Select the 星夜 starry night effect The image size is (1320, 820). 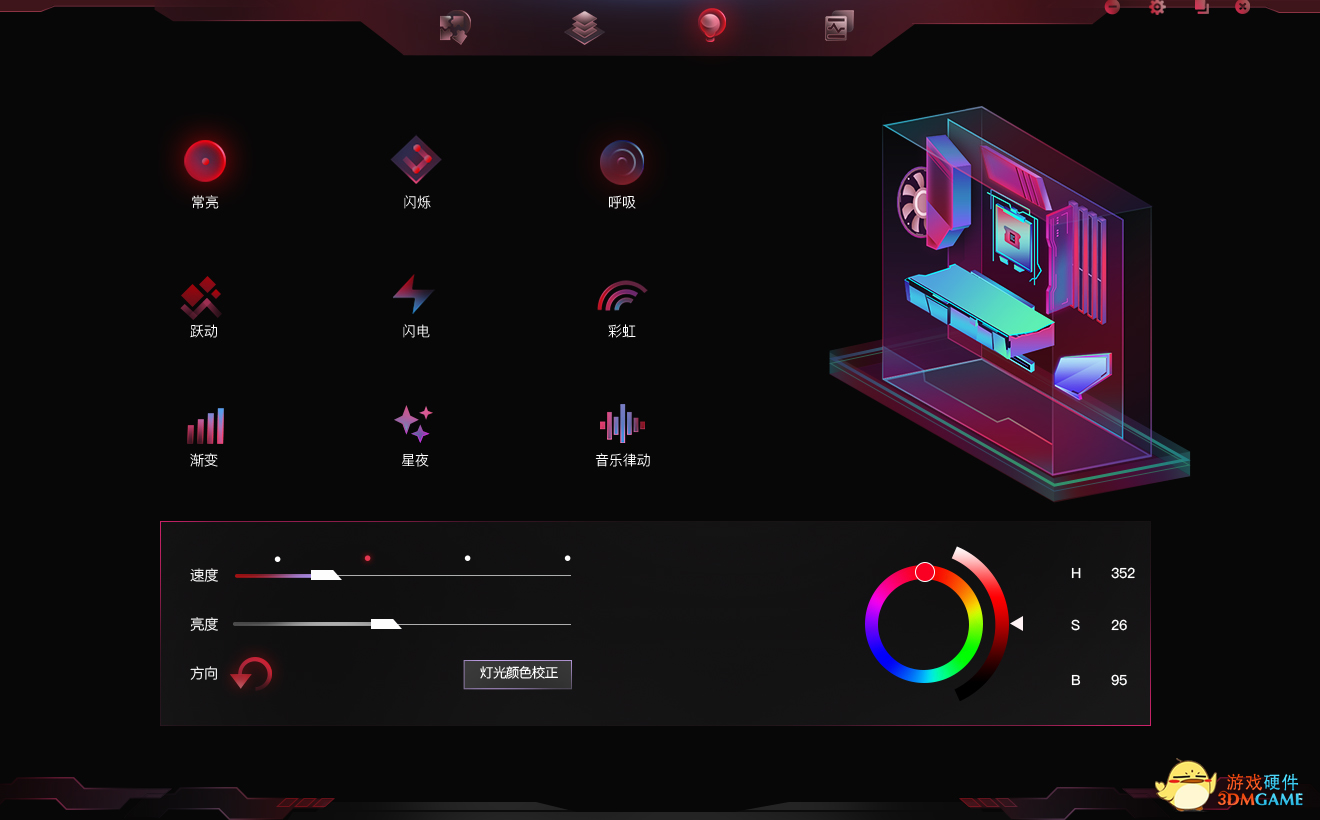click(413, 424)
